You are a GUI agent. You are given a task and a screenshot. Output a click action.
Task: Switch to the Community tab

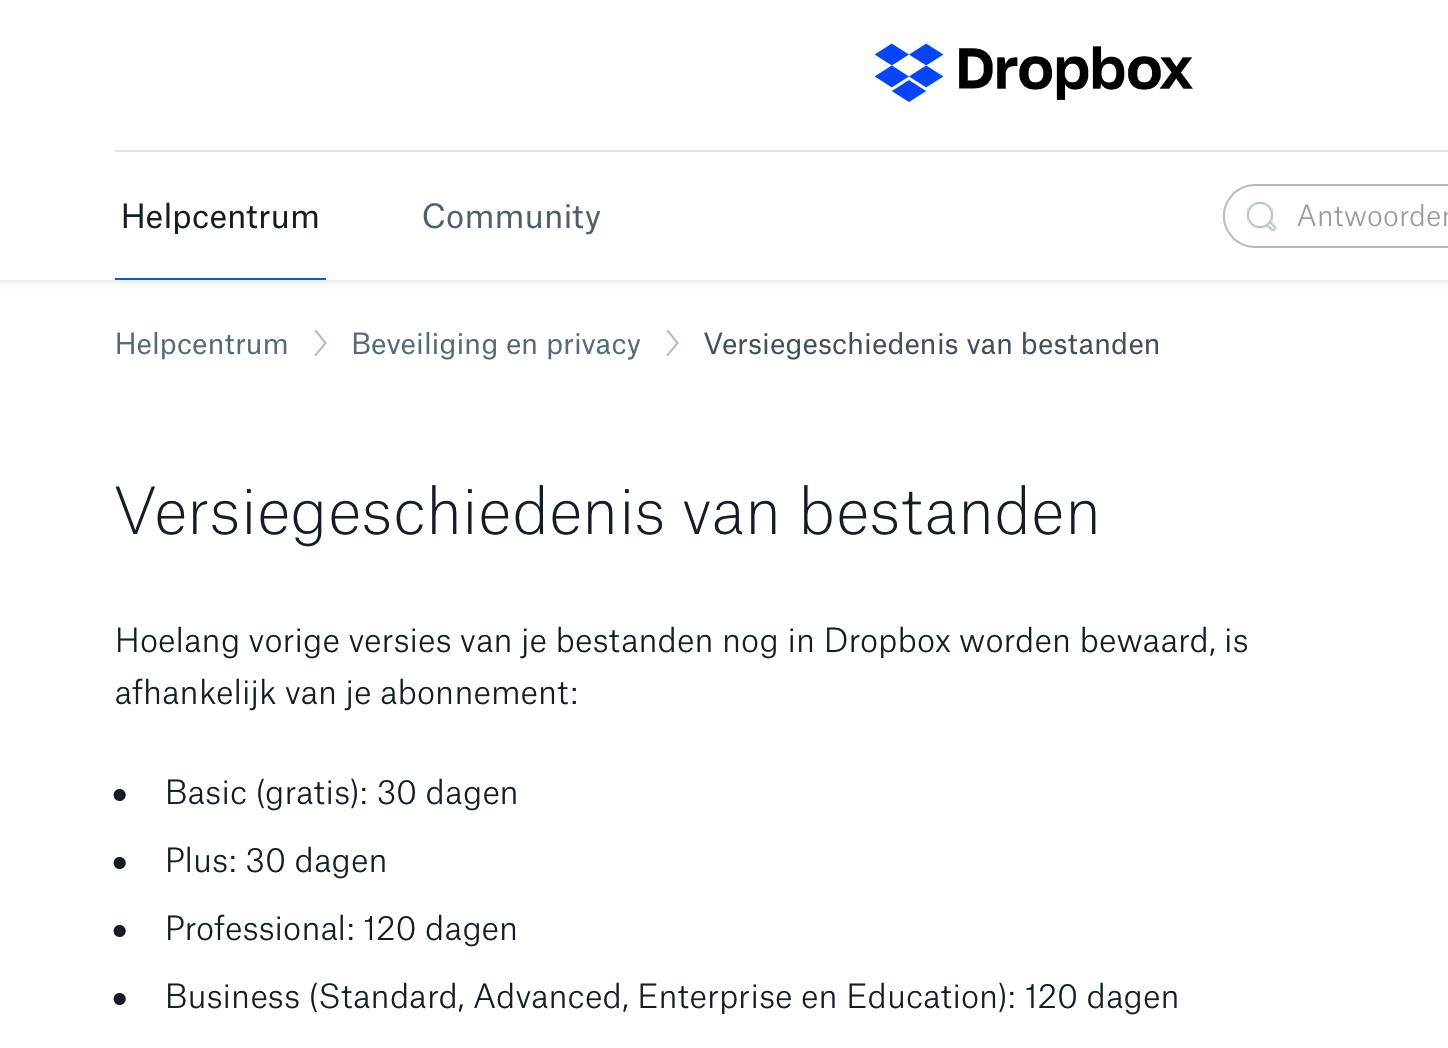click(x=511, y=216)
